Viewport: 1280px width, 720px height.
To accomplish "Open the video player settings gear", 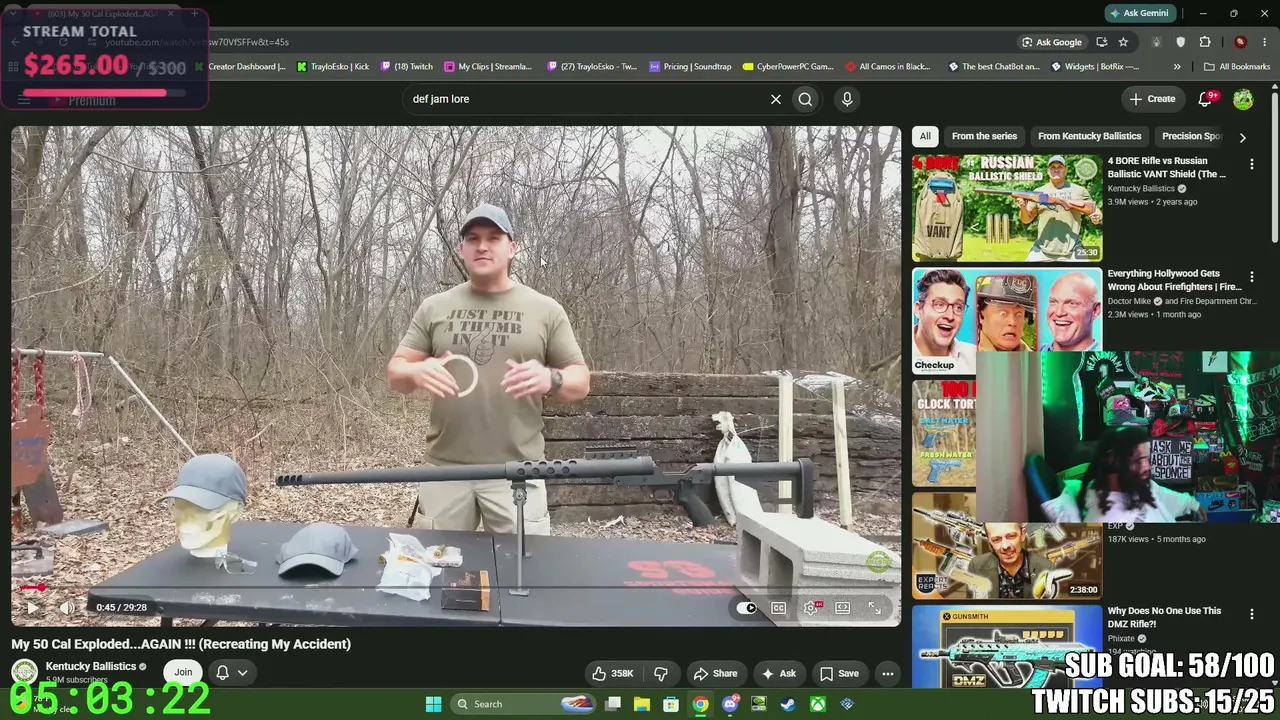I will point(811,607).
